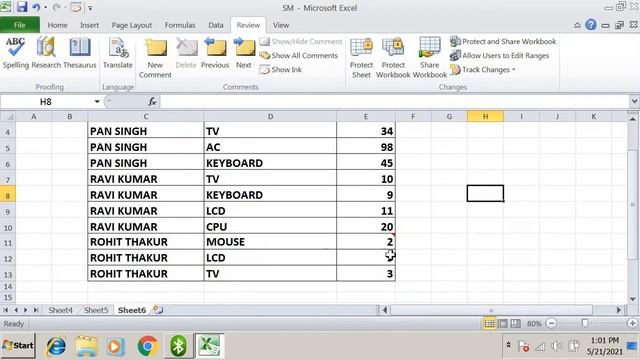Open the Research pane
Image resolution: width=640 pixels, height=360 pixels.
tap(46, 53)
